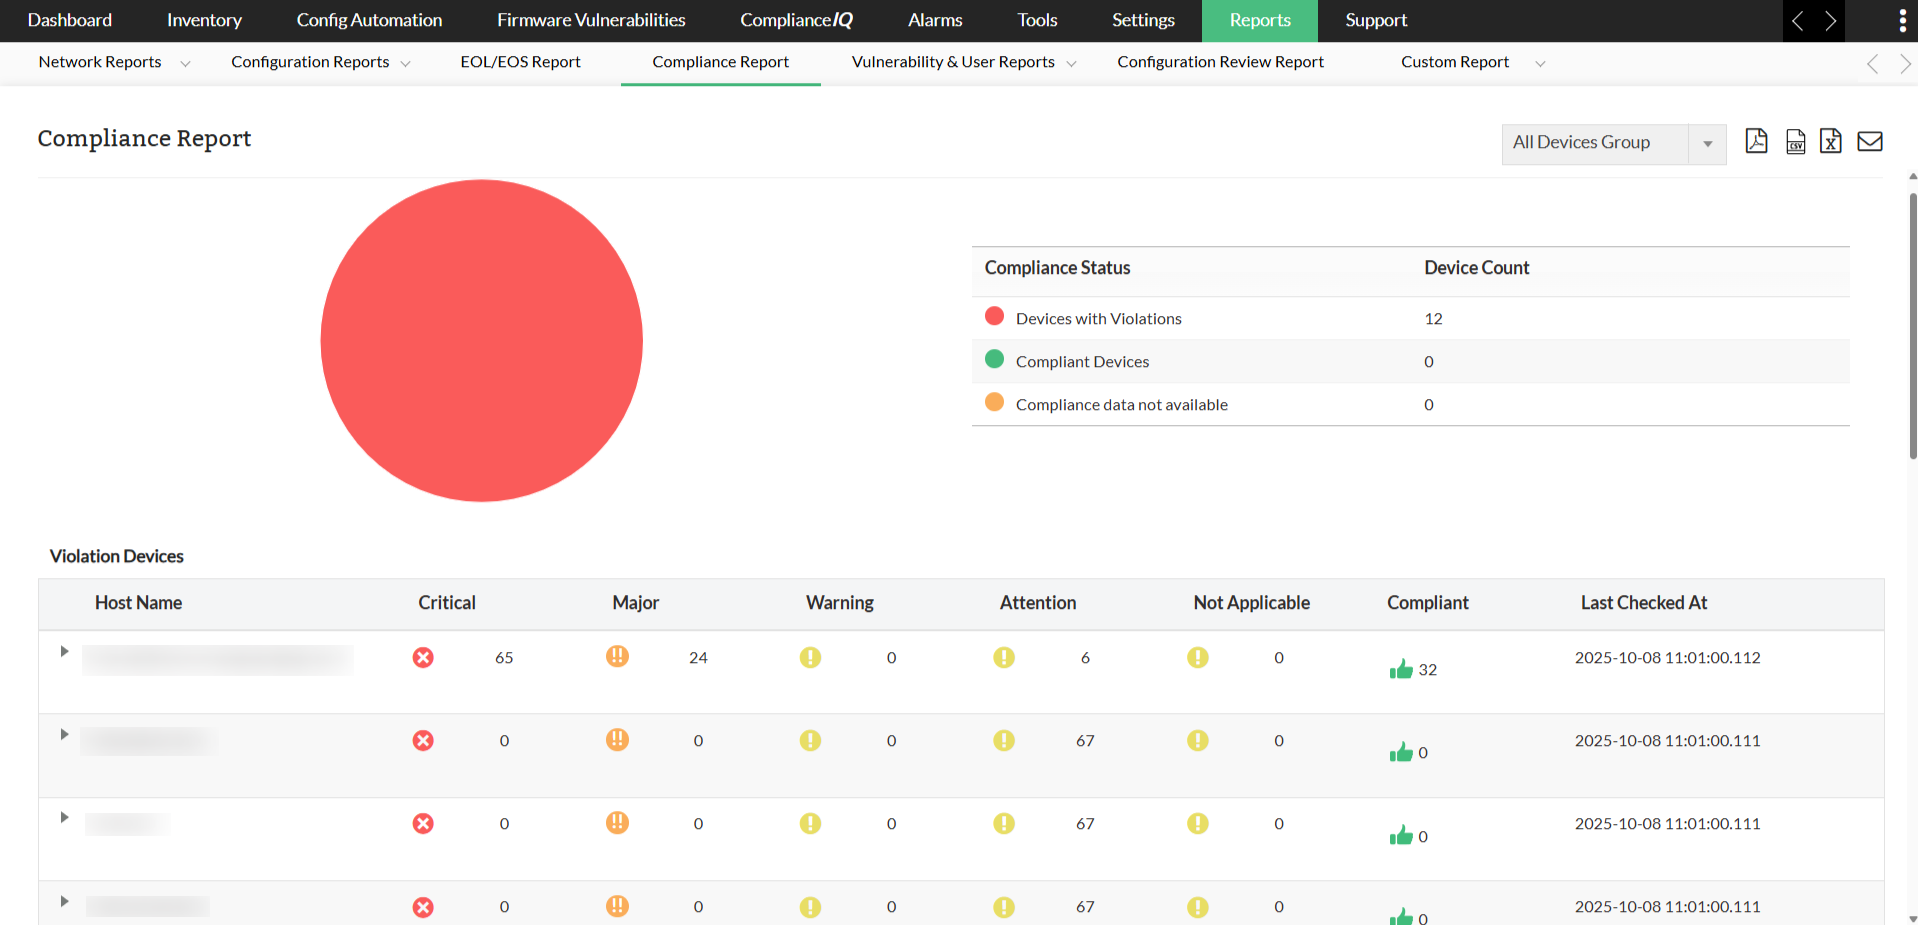The width and height of the screenshot is (1918, 925).
Task: Click the first row's green thumbs-up icon
Action: pos(1401,669)
